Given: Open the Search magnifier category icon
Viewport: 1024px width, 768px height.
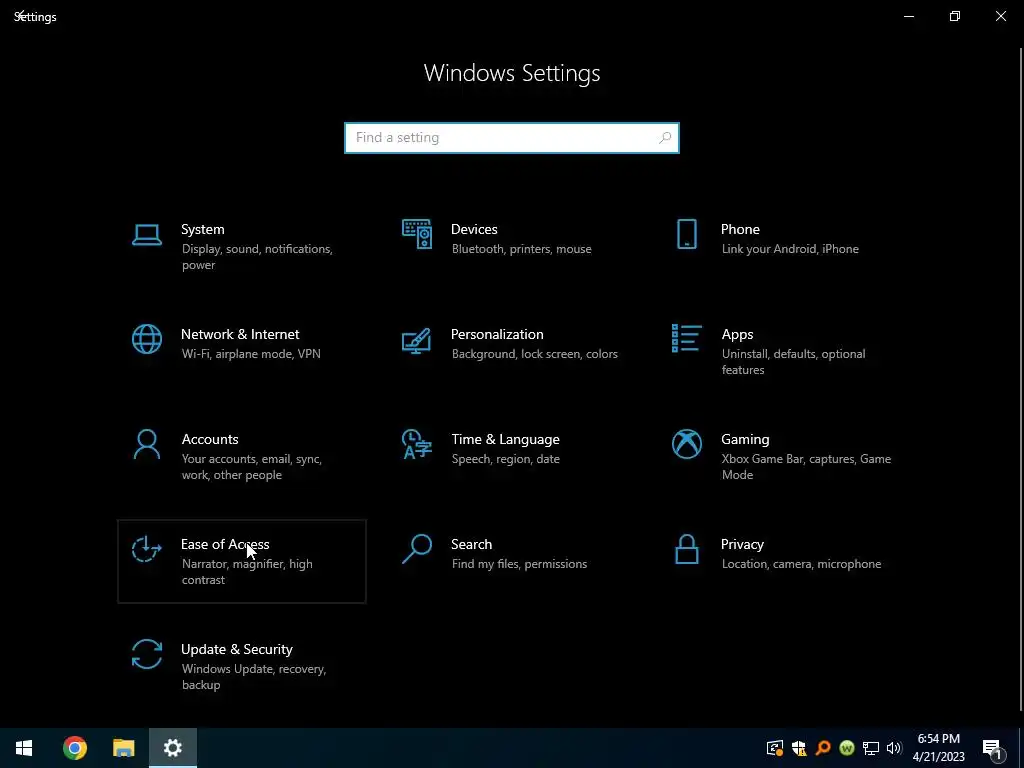Looking at the screenshot, I should coord(417,549).
